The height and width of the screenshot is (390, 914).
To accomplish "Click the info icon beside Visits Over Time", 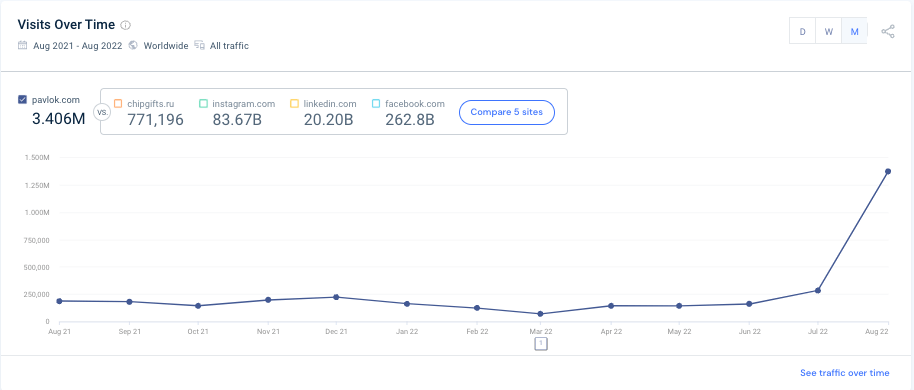I will pyautogui.click(x=126, y=25).
